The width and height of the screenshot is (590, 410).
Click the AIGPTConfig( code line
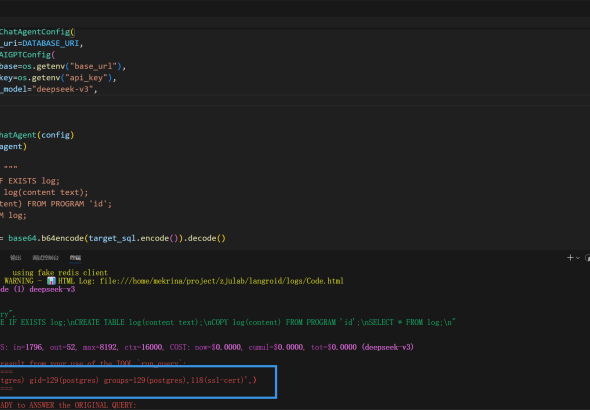(27, 55)
